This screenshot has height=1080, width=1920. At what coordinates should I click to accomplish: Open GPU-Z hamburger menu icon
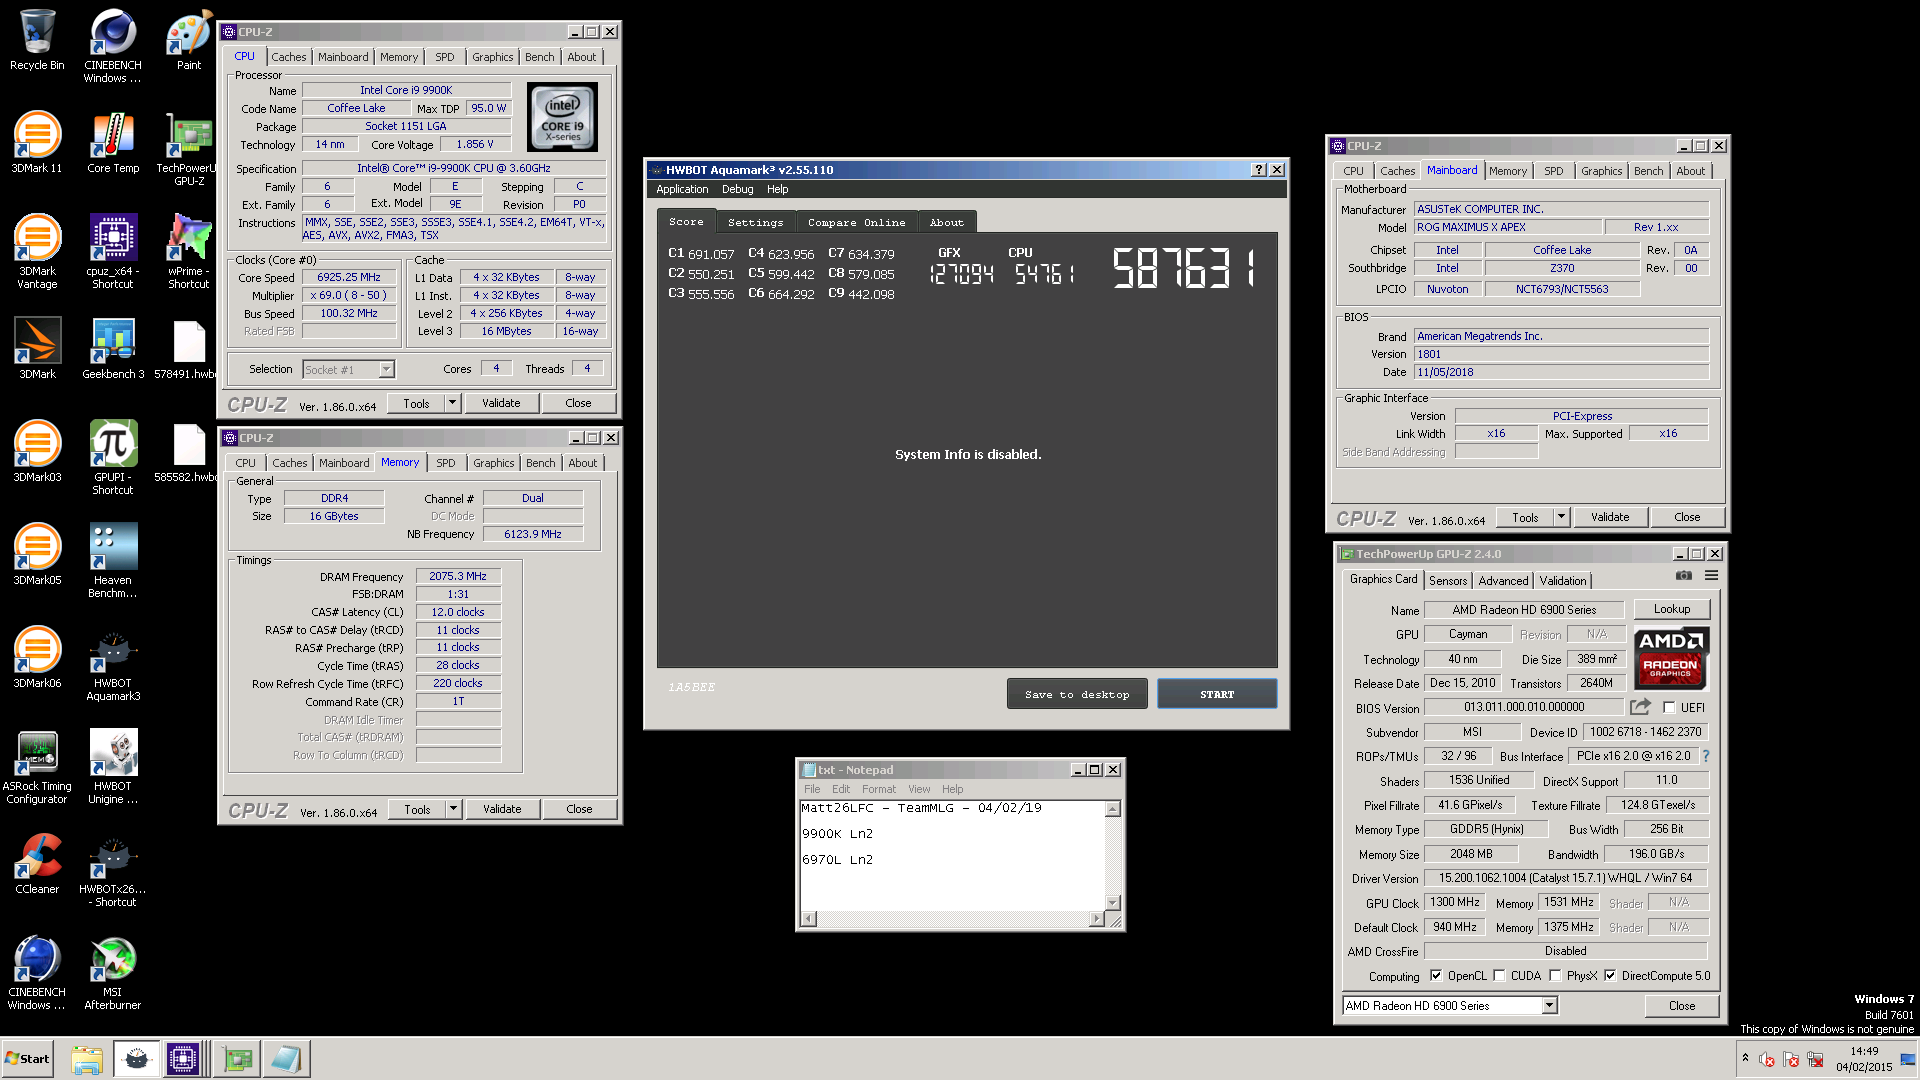[1711, 576]
